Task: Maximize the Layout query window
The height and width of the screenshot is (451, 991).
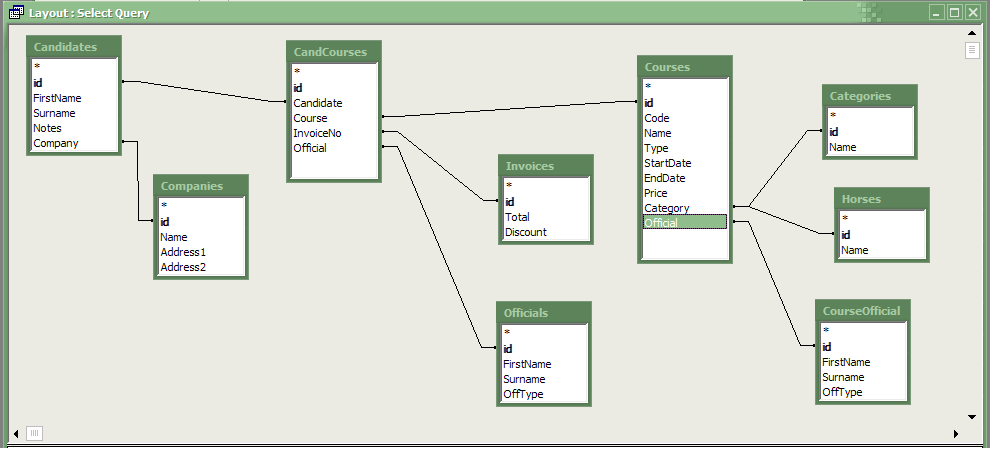Action: click(954, 12)
